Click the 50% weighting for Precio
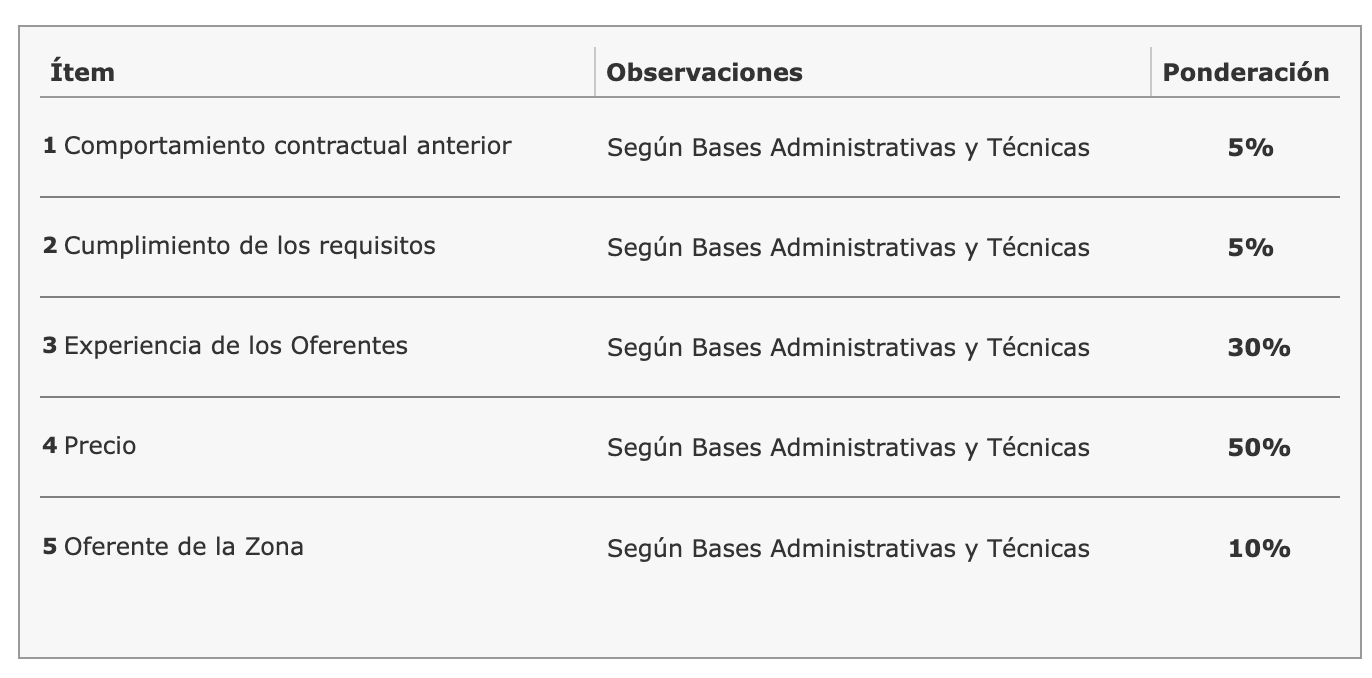1372x678 pixels. tap(1258, 448)
